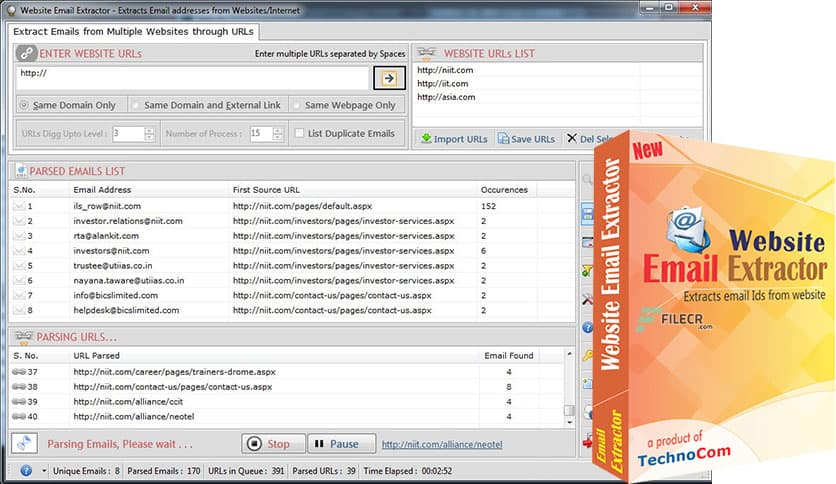Decrease Number of Process spinner

[x=278, y=137]
